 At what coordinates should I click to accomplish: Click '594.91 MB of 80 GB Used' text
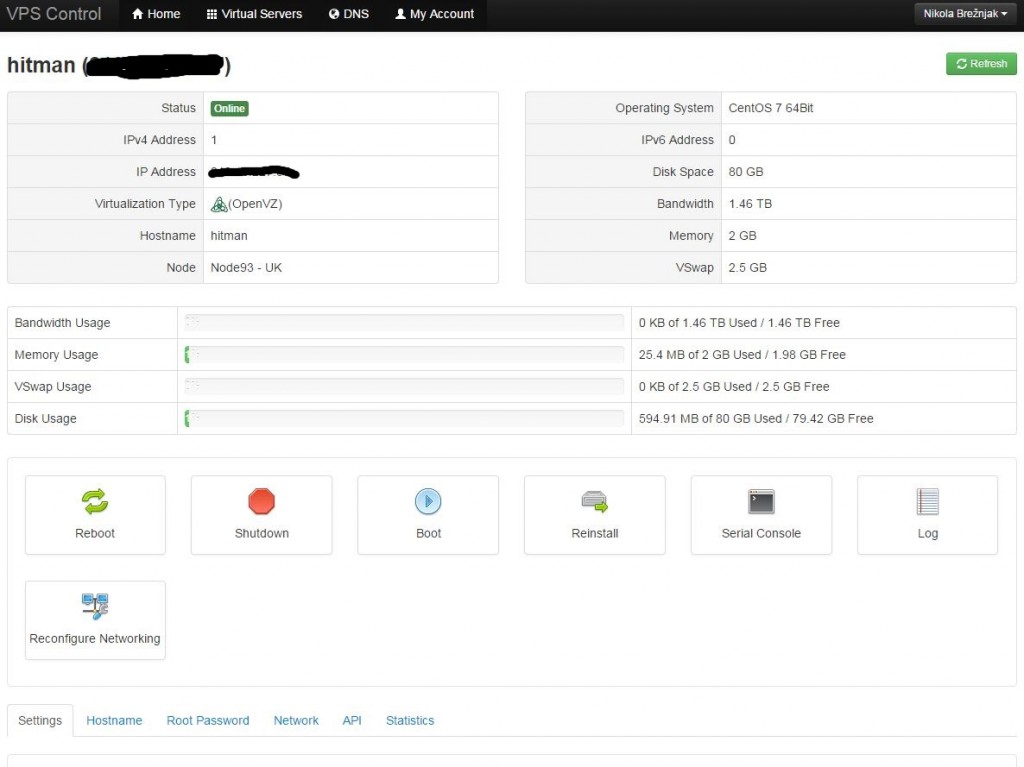[x=710, y=419]
